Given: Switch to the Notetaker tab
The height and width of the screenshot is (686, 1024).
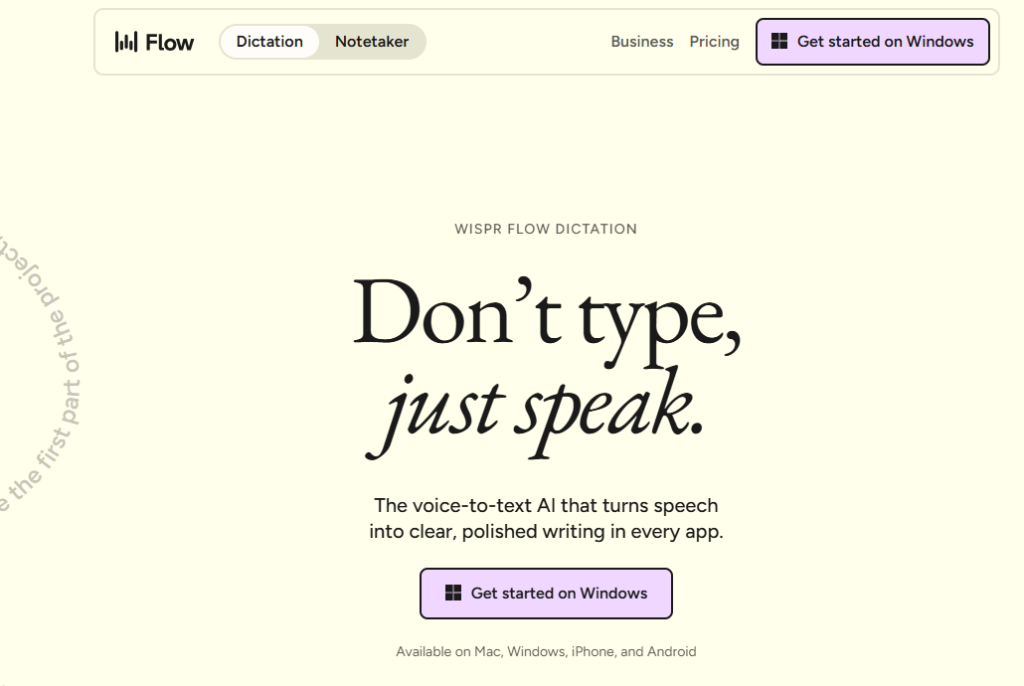Looking at the screenshot, I should coord(372,42).
